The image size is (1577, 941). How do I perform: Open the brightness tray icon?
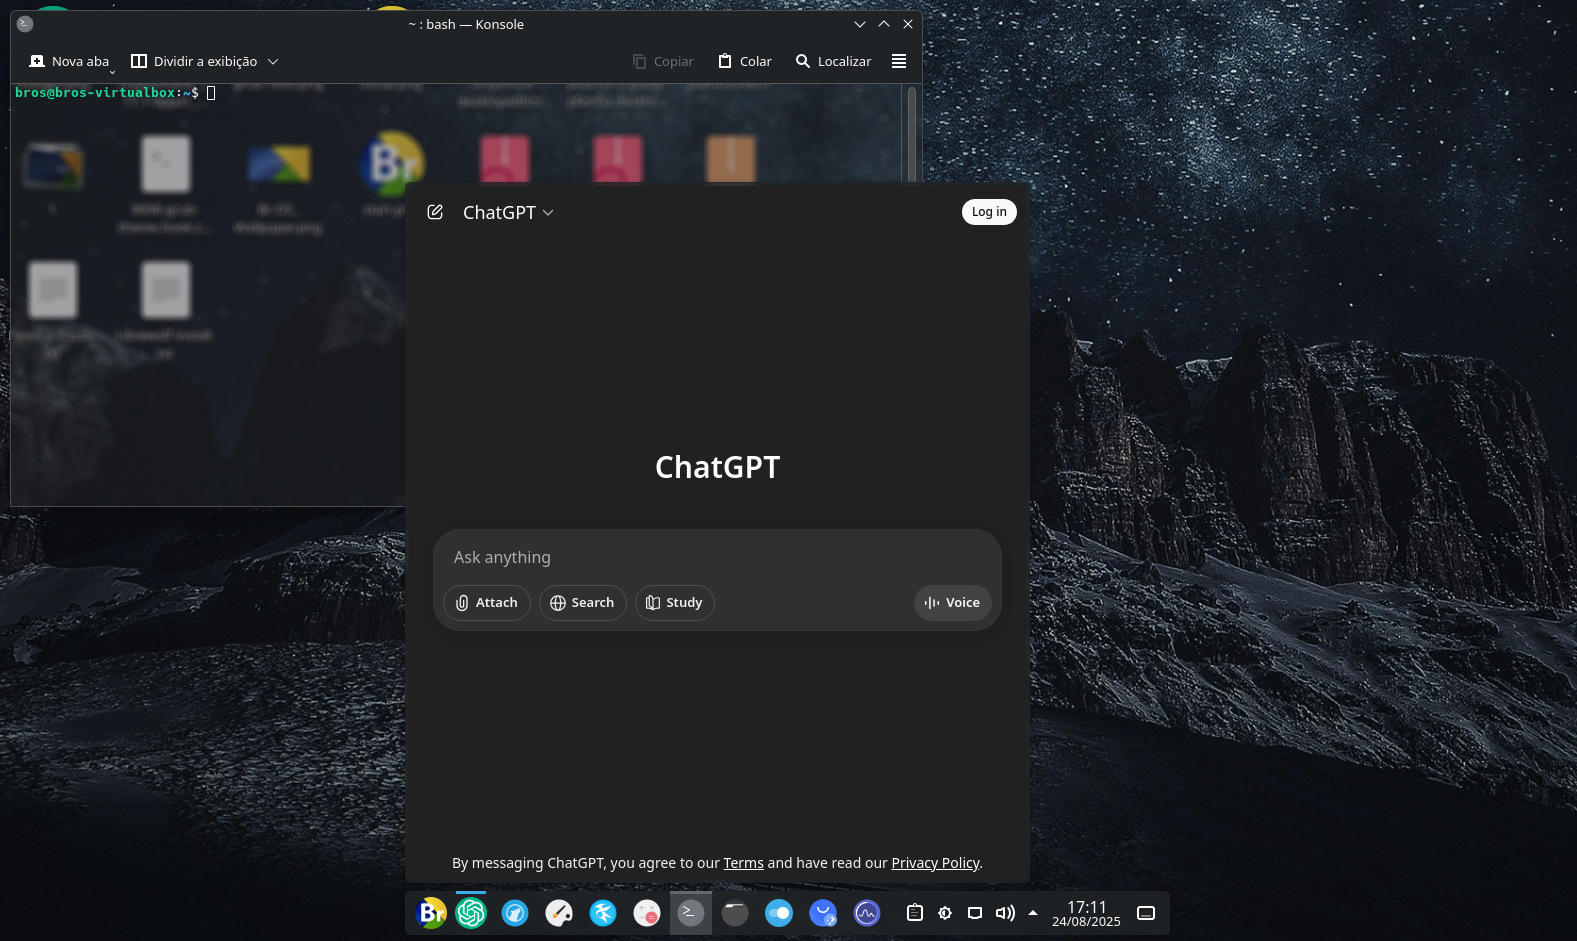pyautogui.click(x=945, y=913)
